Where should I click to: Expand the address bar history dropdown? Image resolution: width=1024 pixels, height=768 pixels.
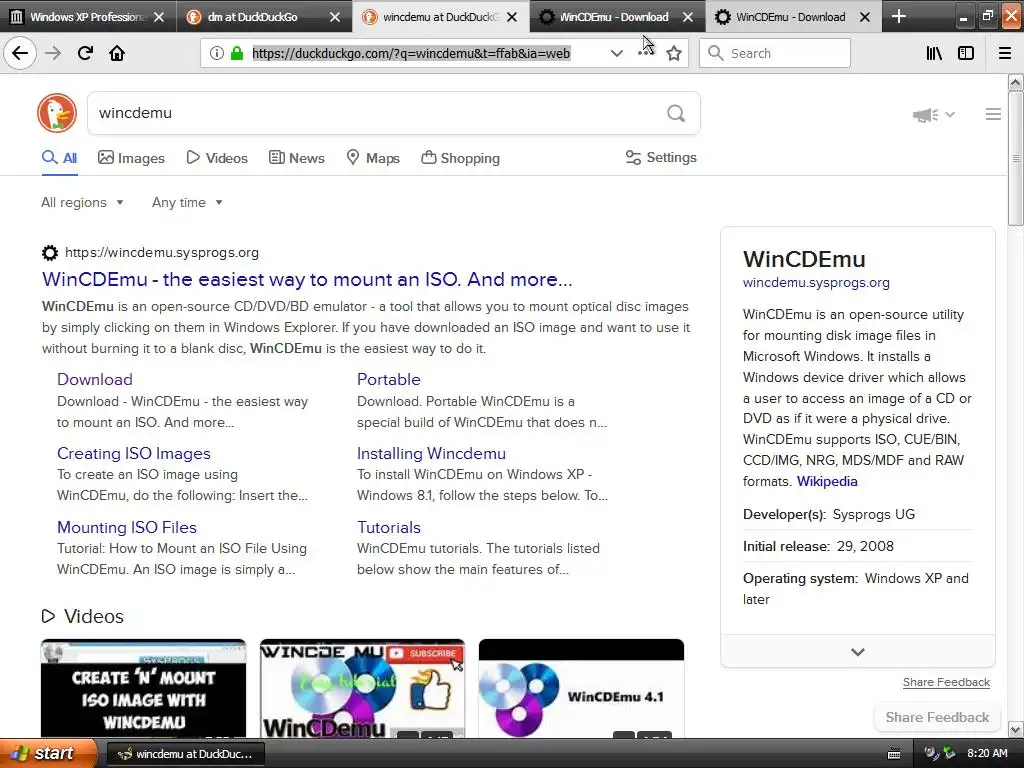[616, 53]
